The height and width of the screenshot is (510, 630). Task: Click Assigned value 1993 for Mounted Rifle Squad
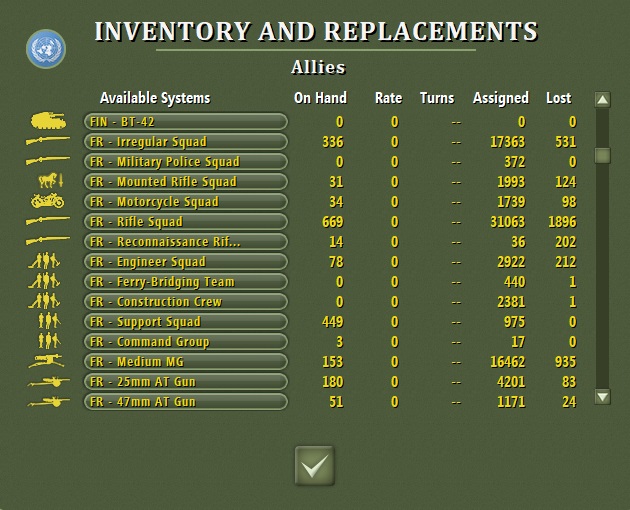pos(511,182)
